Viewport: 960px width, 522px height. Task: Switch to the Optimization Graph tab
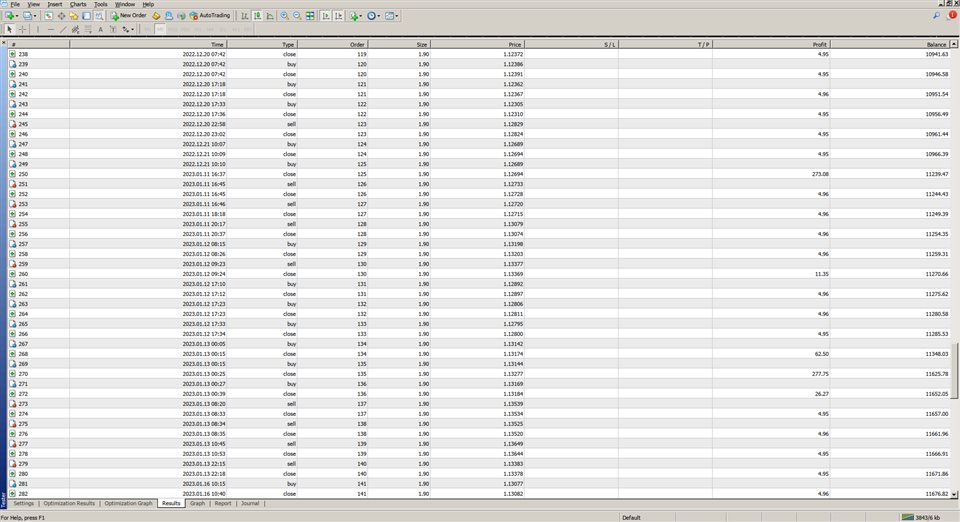point(128,503)
